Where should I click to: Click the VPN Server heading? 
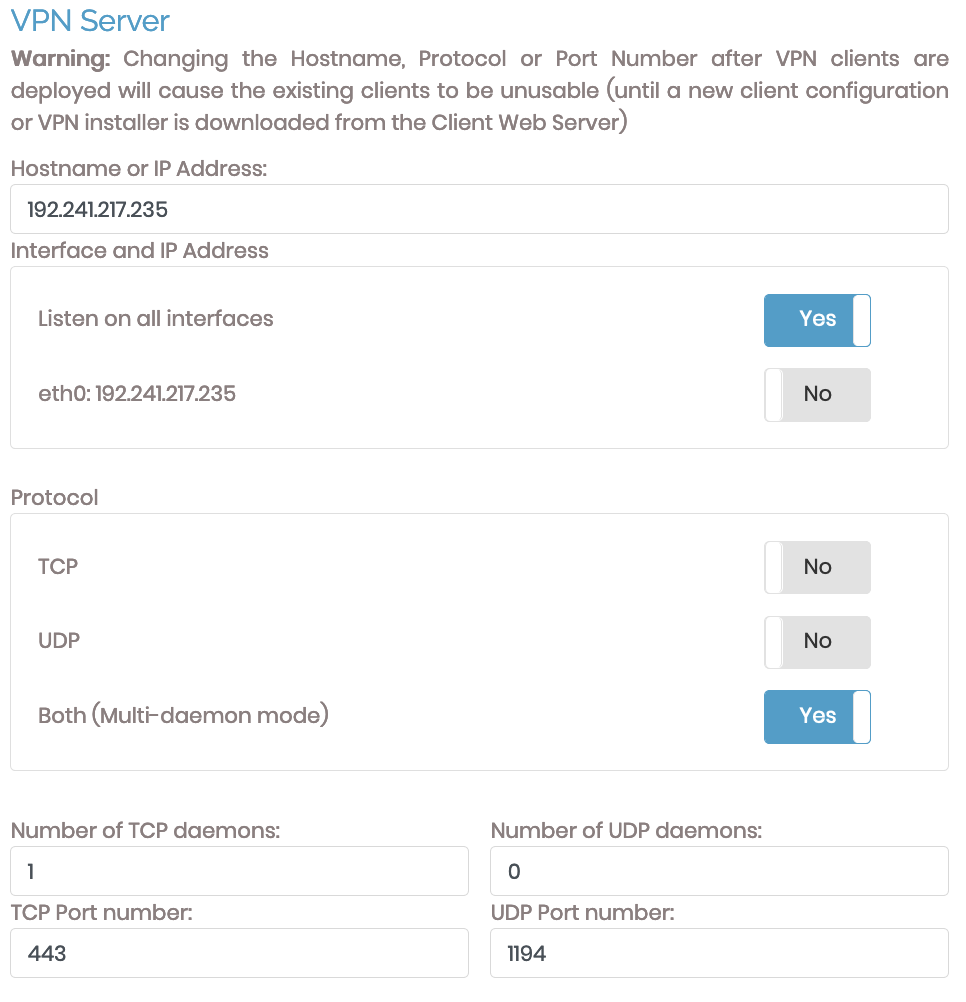[89, 20]
